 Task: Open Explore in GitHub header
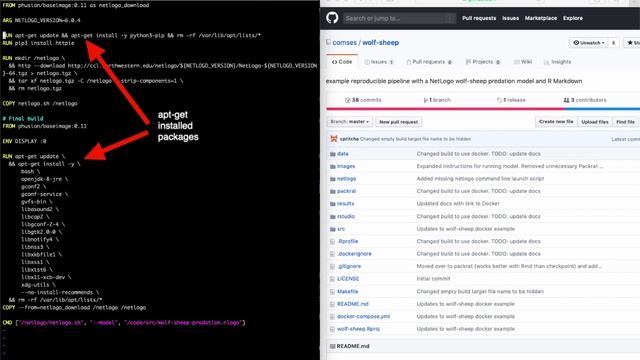573,18
